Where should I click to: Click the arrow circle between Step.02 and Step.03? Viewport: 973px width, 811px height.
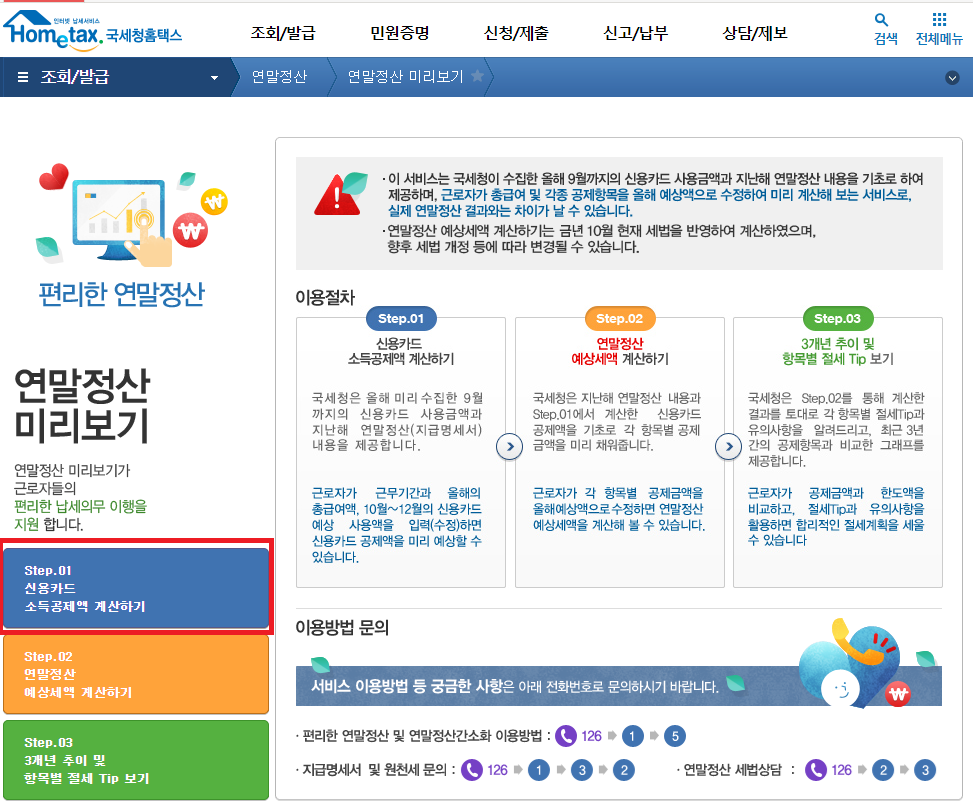pyautogui.click(x=728, y=447)
